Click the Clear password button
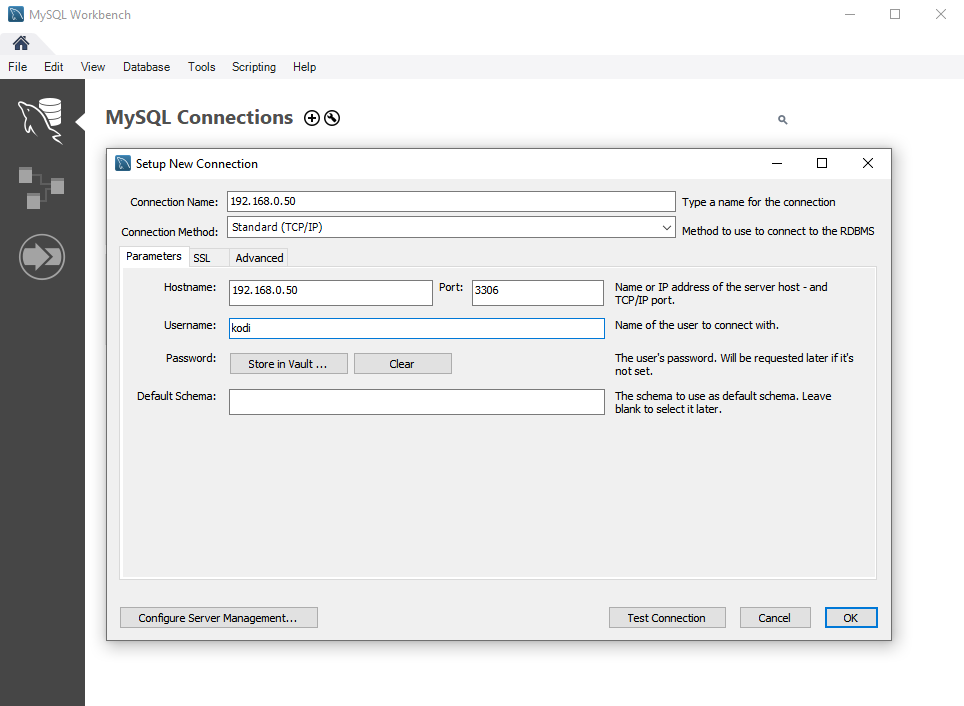964x706 pixels. [x=403, y=363]
